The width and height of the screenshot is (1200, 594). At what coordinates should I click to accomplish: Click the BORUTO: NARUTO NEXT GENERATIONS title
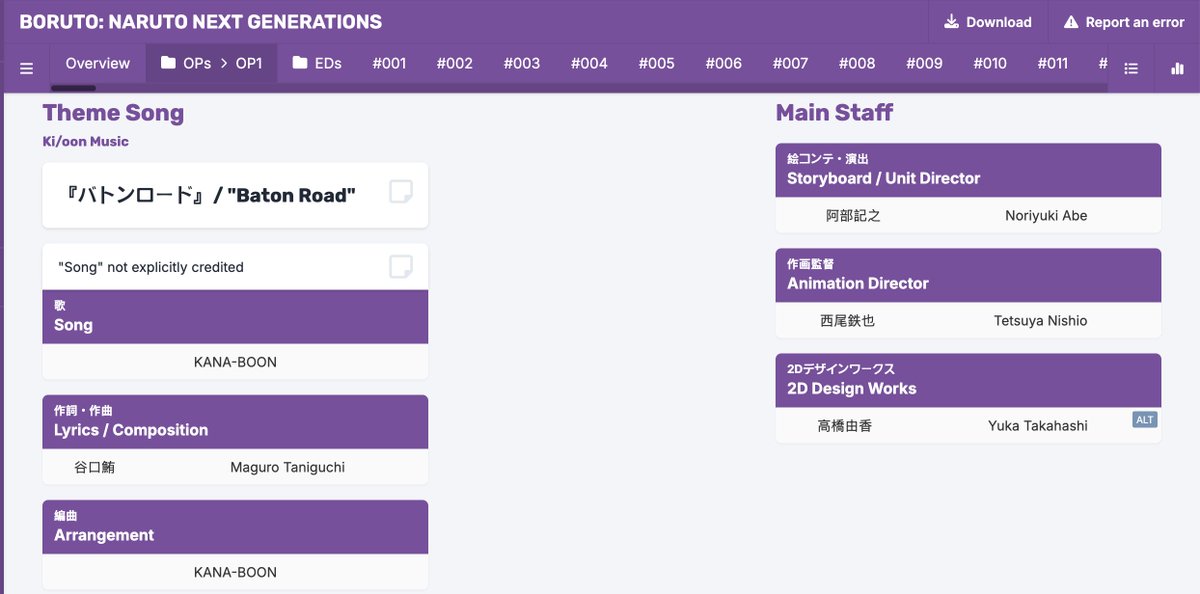201,21
